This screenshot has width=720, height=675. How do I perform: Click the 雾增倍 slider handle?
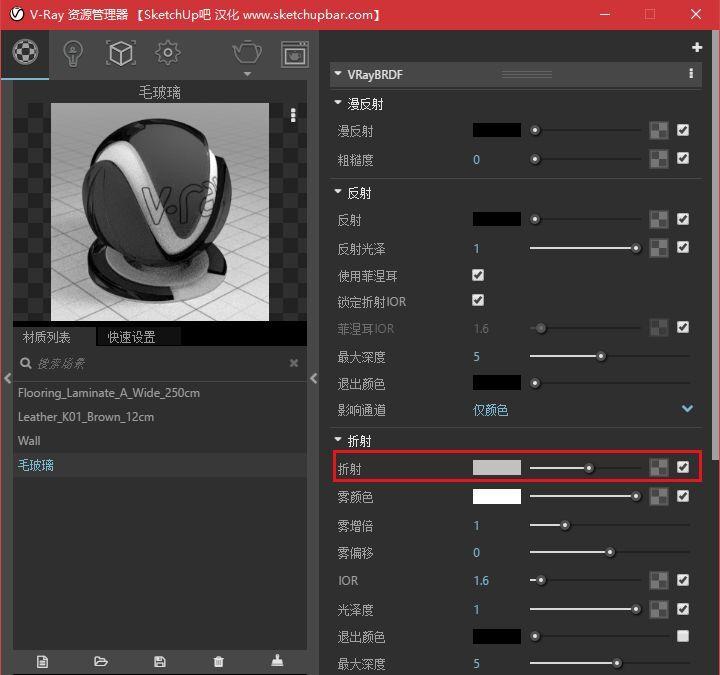(565, 525)
